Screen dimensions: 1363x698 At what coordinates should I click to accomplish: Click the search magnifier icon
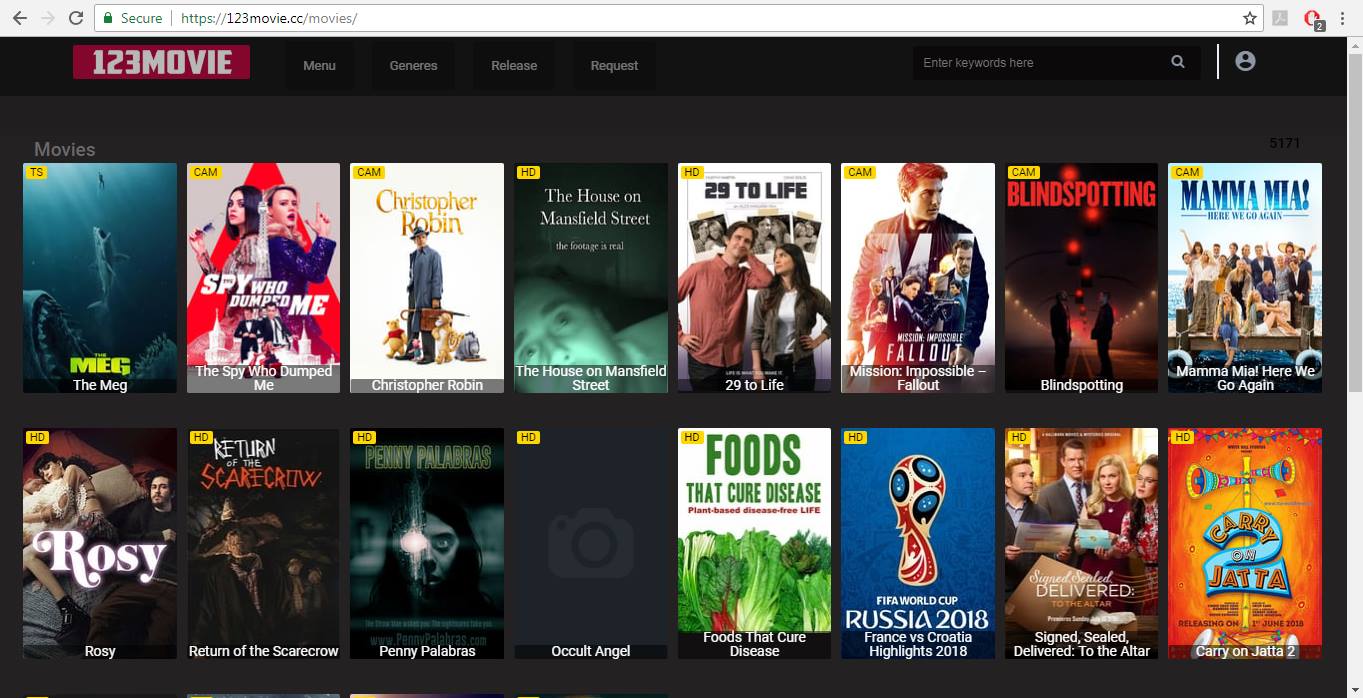click(x=1178, y=62)
